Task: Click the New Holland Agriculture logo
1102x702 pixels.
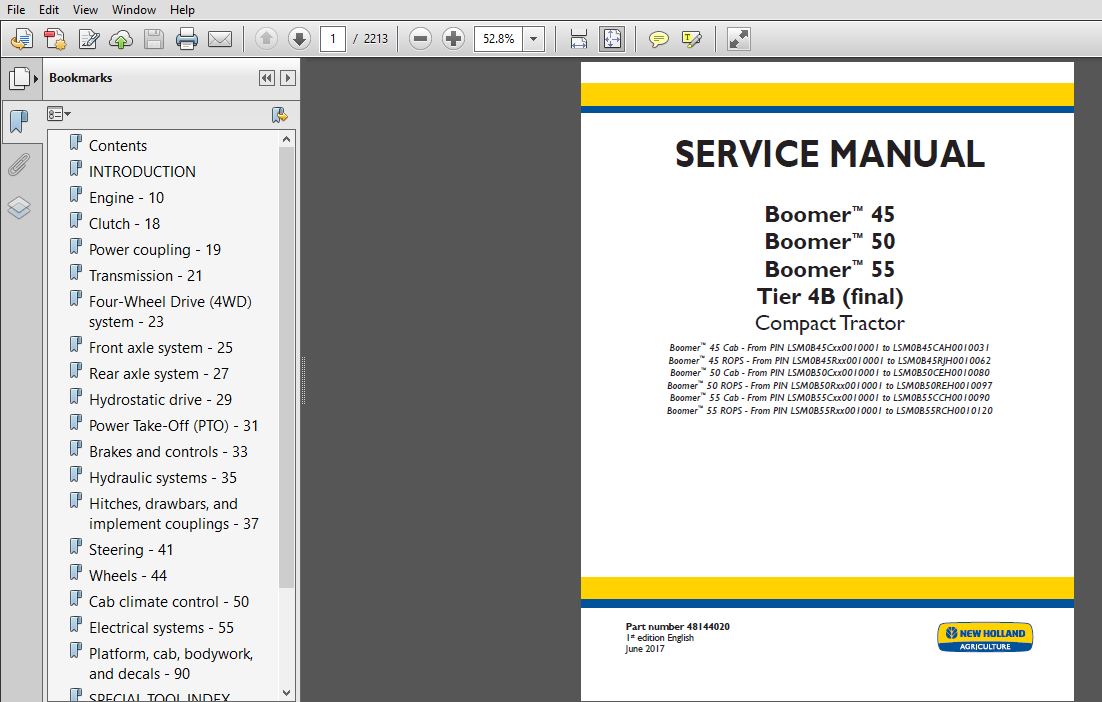Action: 985,637
